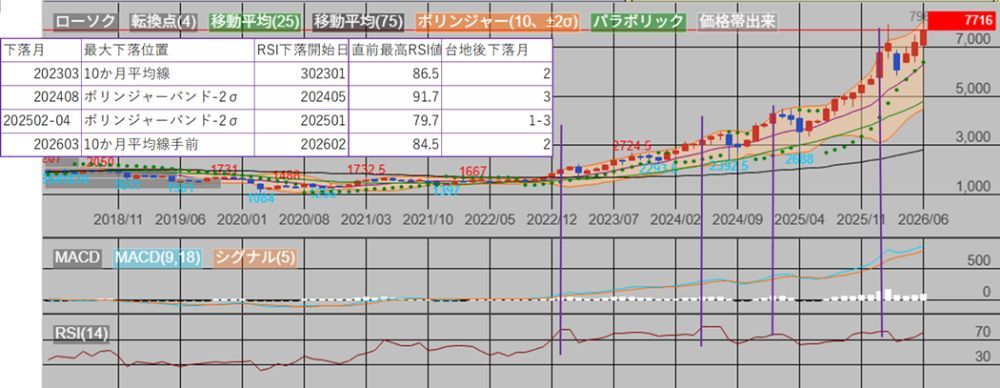Click the 202501 start date cell
Image resolution: width=1000 pixels, height=388 pixels.
click(301, 121)
